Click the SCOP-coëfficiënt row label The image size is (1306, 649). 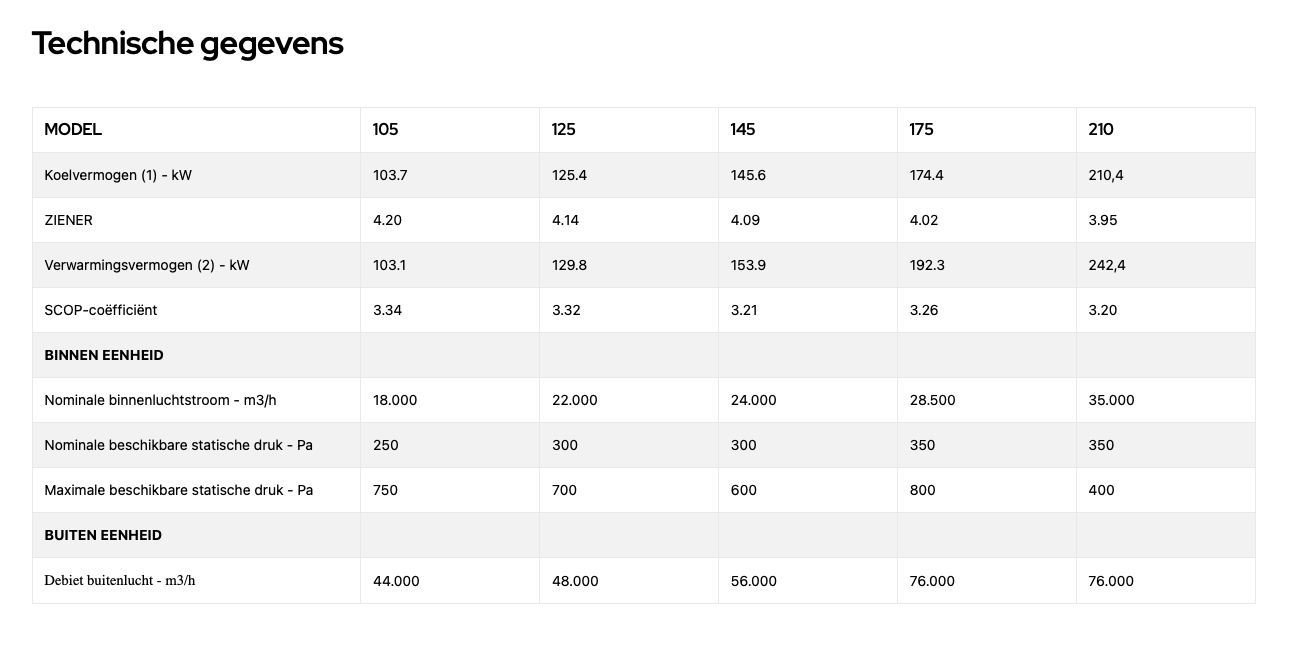click(101, 310)
